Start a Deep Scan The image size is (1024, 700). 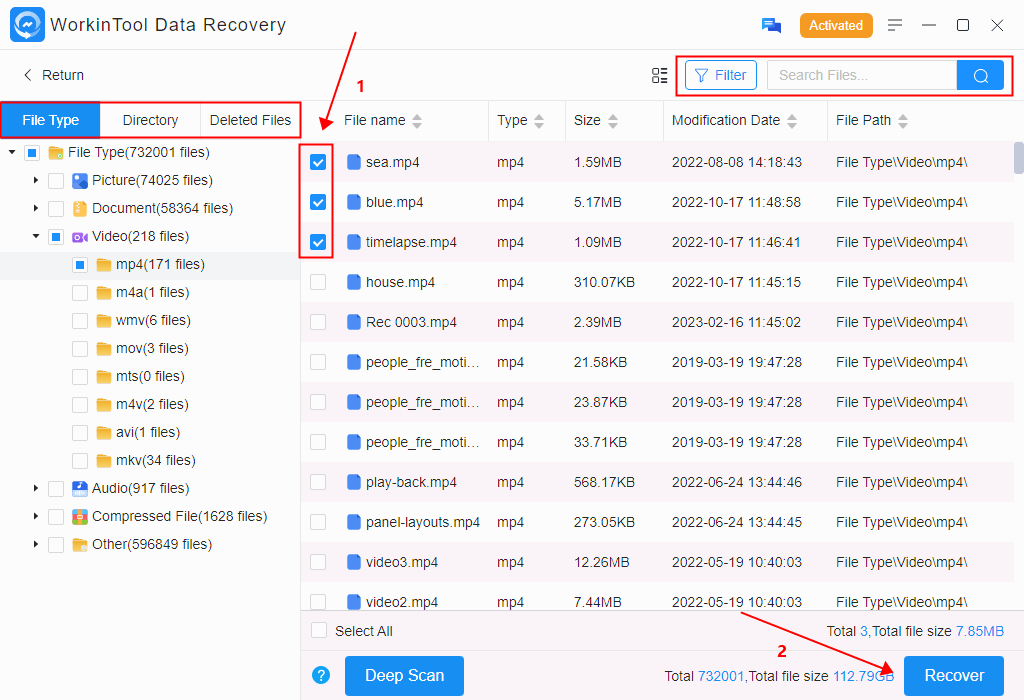tap(404, 675)
